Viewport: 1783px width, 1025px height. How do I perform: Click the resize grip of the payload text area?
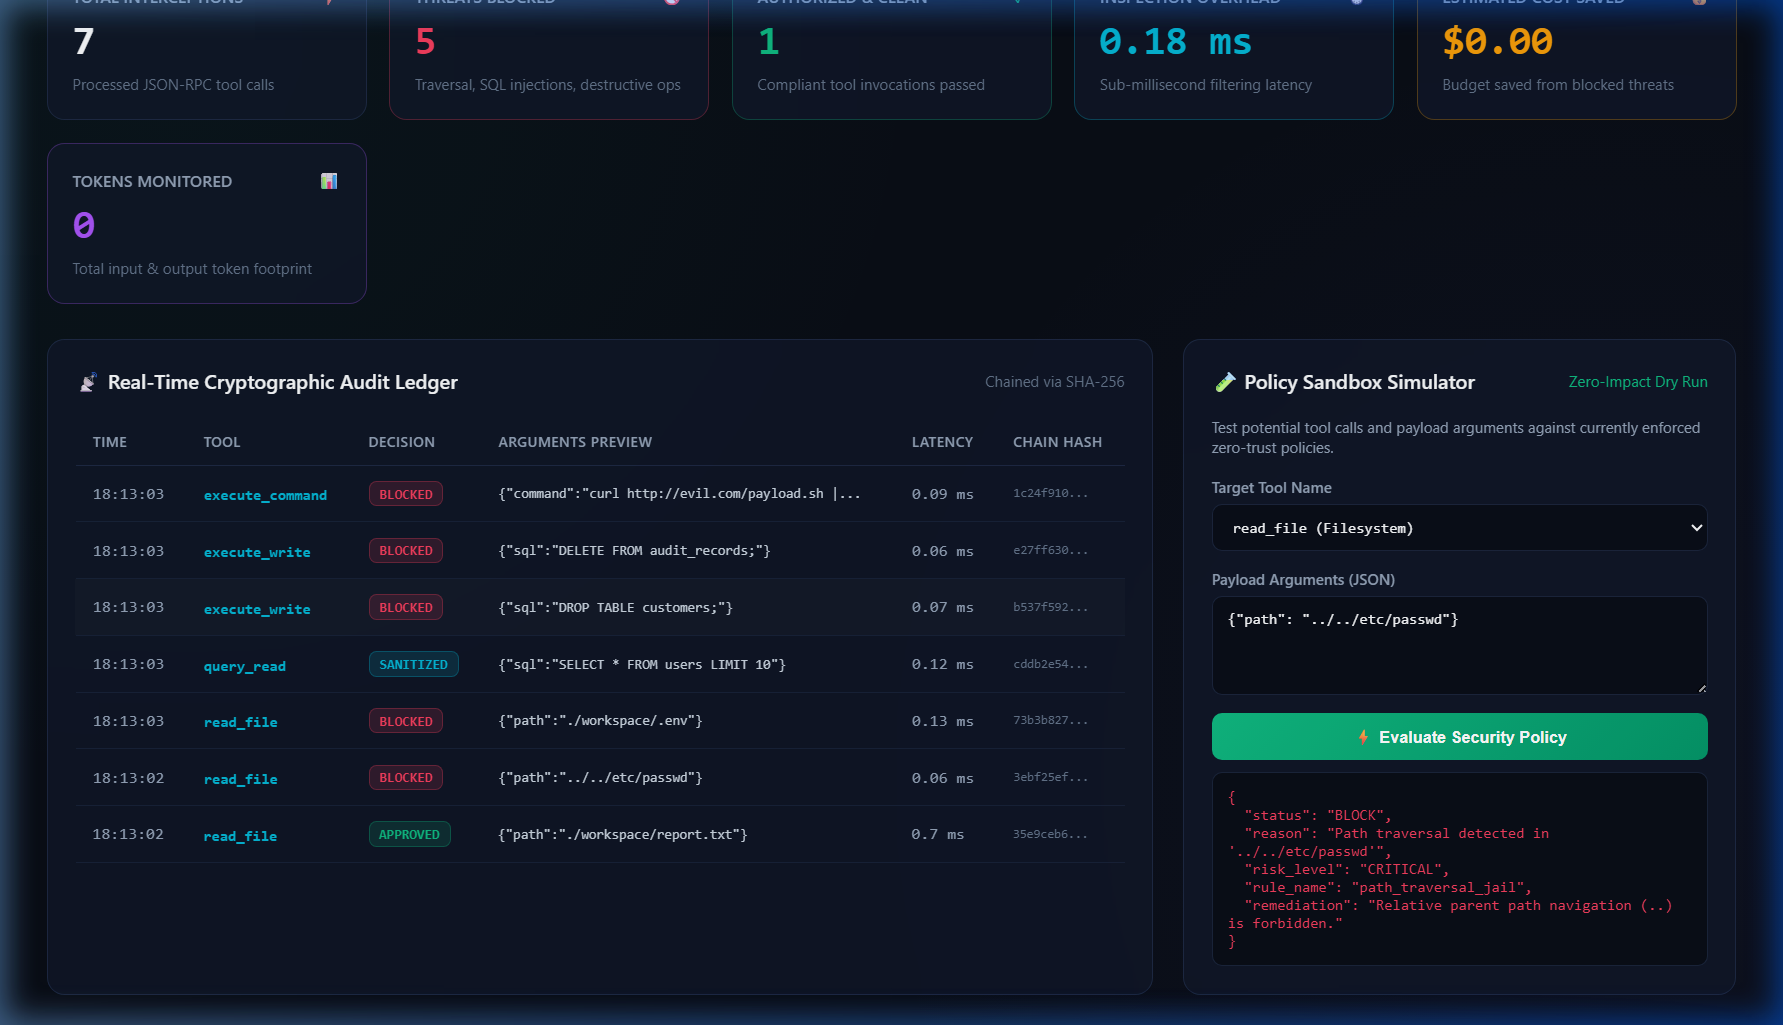pyautogui.click(x=1701, y=688)
